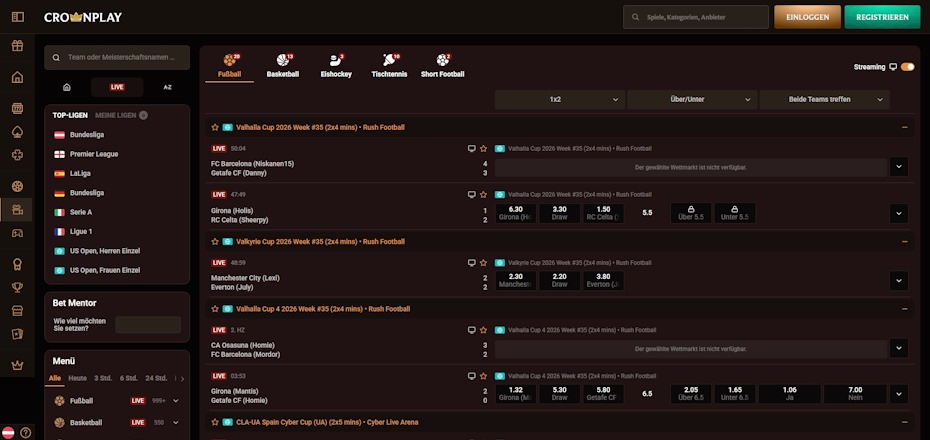930x440 pixels.
Task: Open the 1x2 market dropdown
Action: [x=560, y=100]
